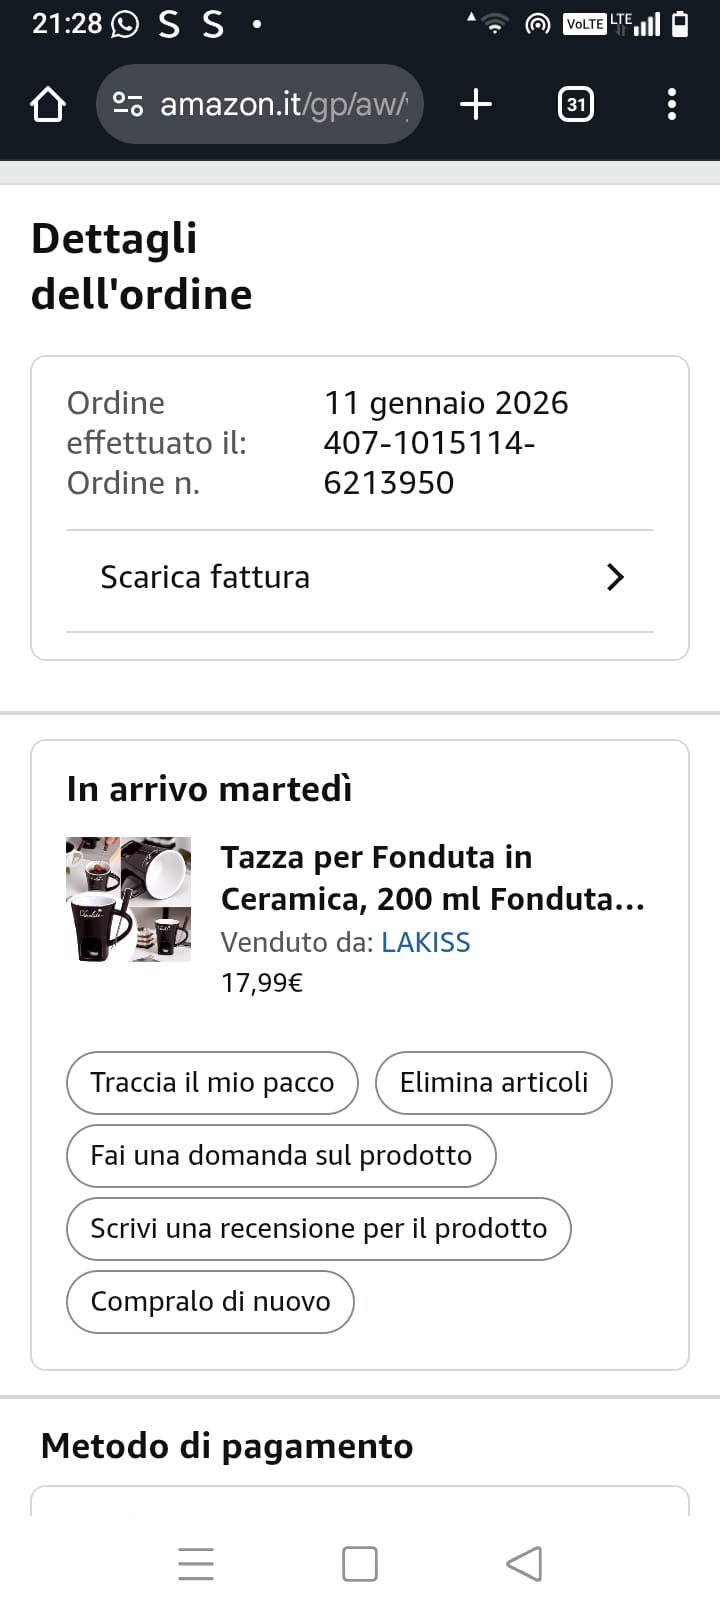Open the Scarica fattura row
Viewport: 720px width, 1612px height.
360,577
